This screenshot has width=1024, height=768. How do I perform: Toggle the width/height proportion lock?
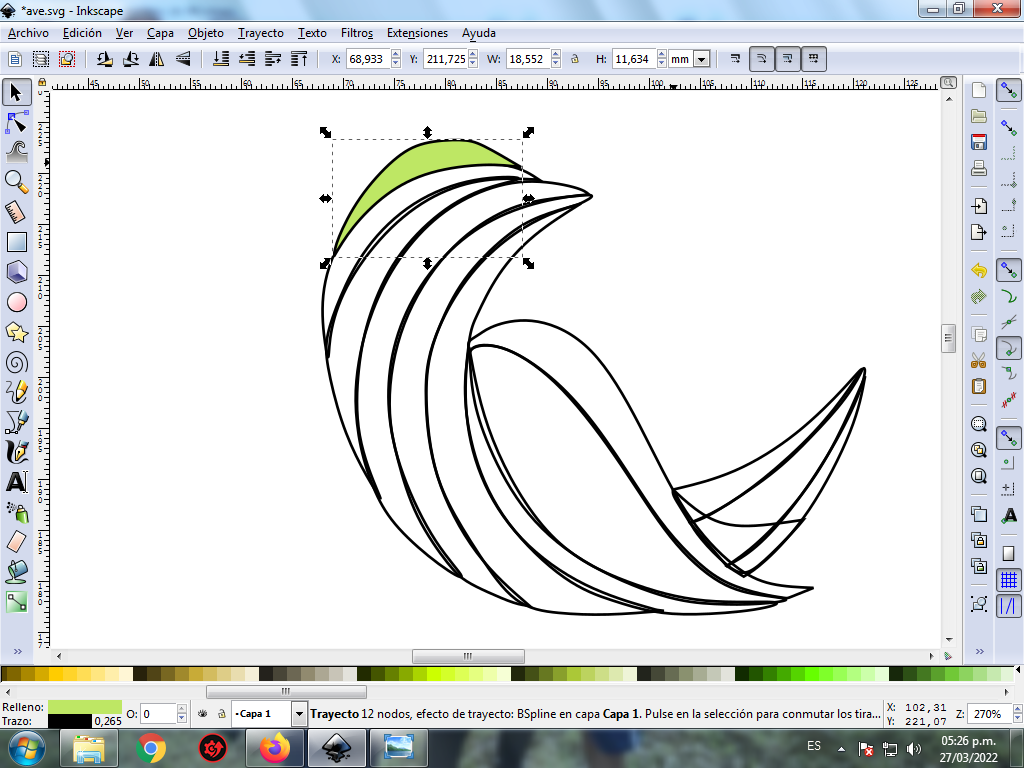pos(575,59)
